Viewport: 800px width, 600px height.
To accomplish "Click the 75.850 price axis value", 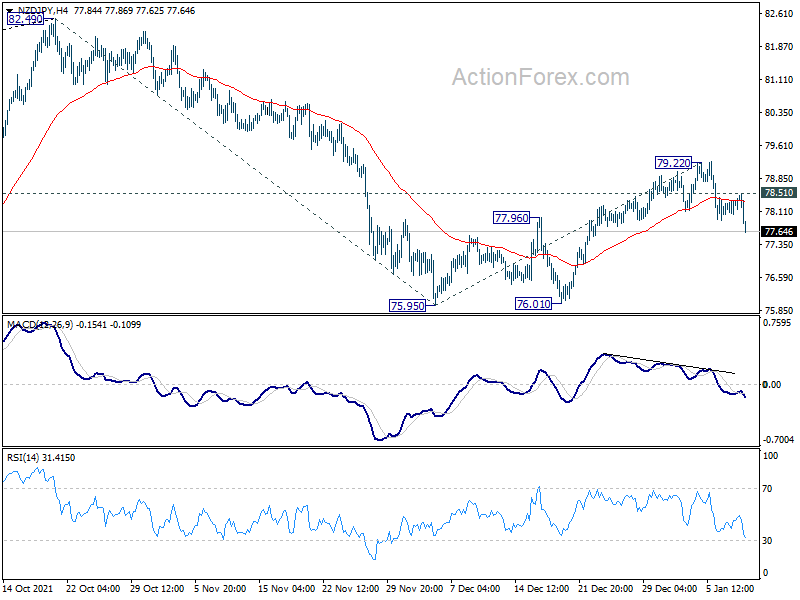I will pyautogui.click(x=779, y=310).
